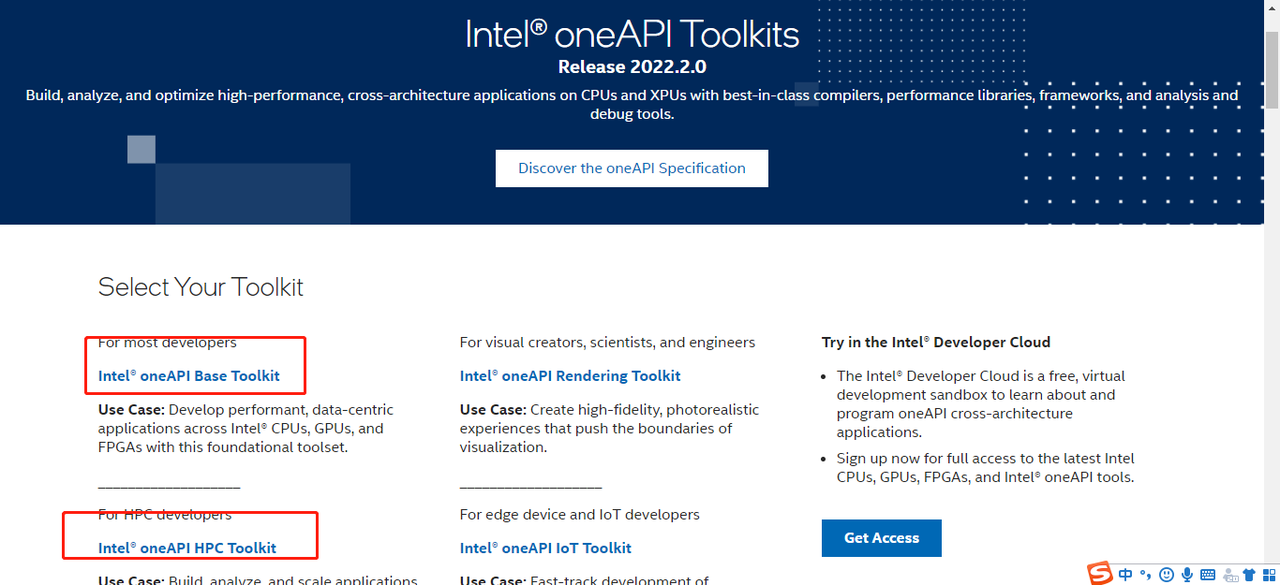Open the IME skin shirt icon
This screenshot has height=585, width=1280.
pyautogui.click(x=1248, y=575)
